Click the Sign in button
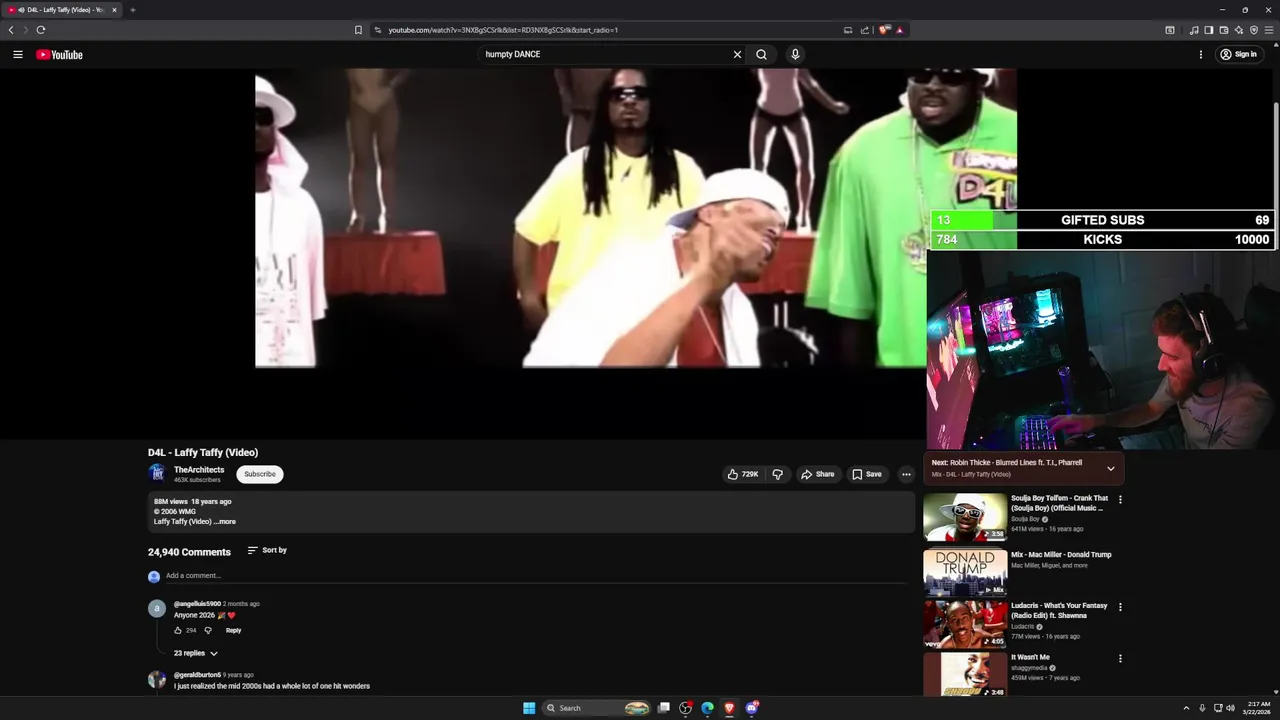The image size is (1280, 720). (1238, 54)
